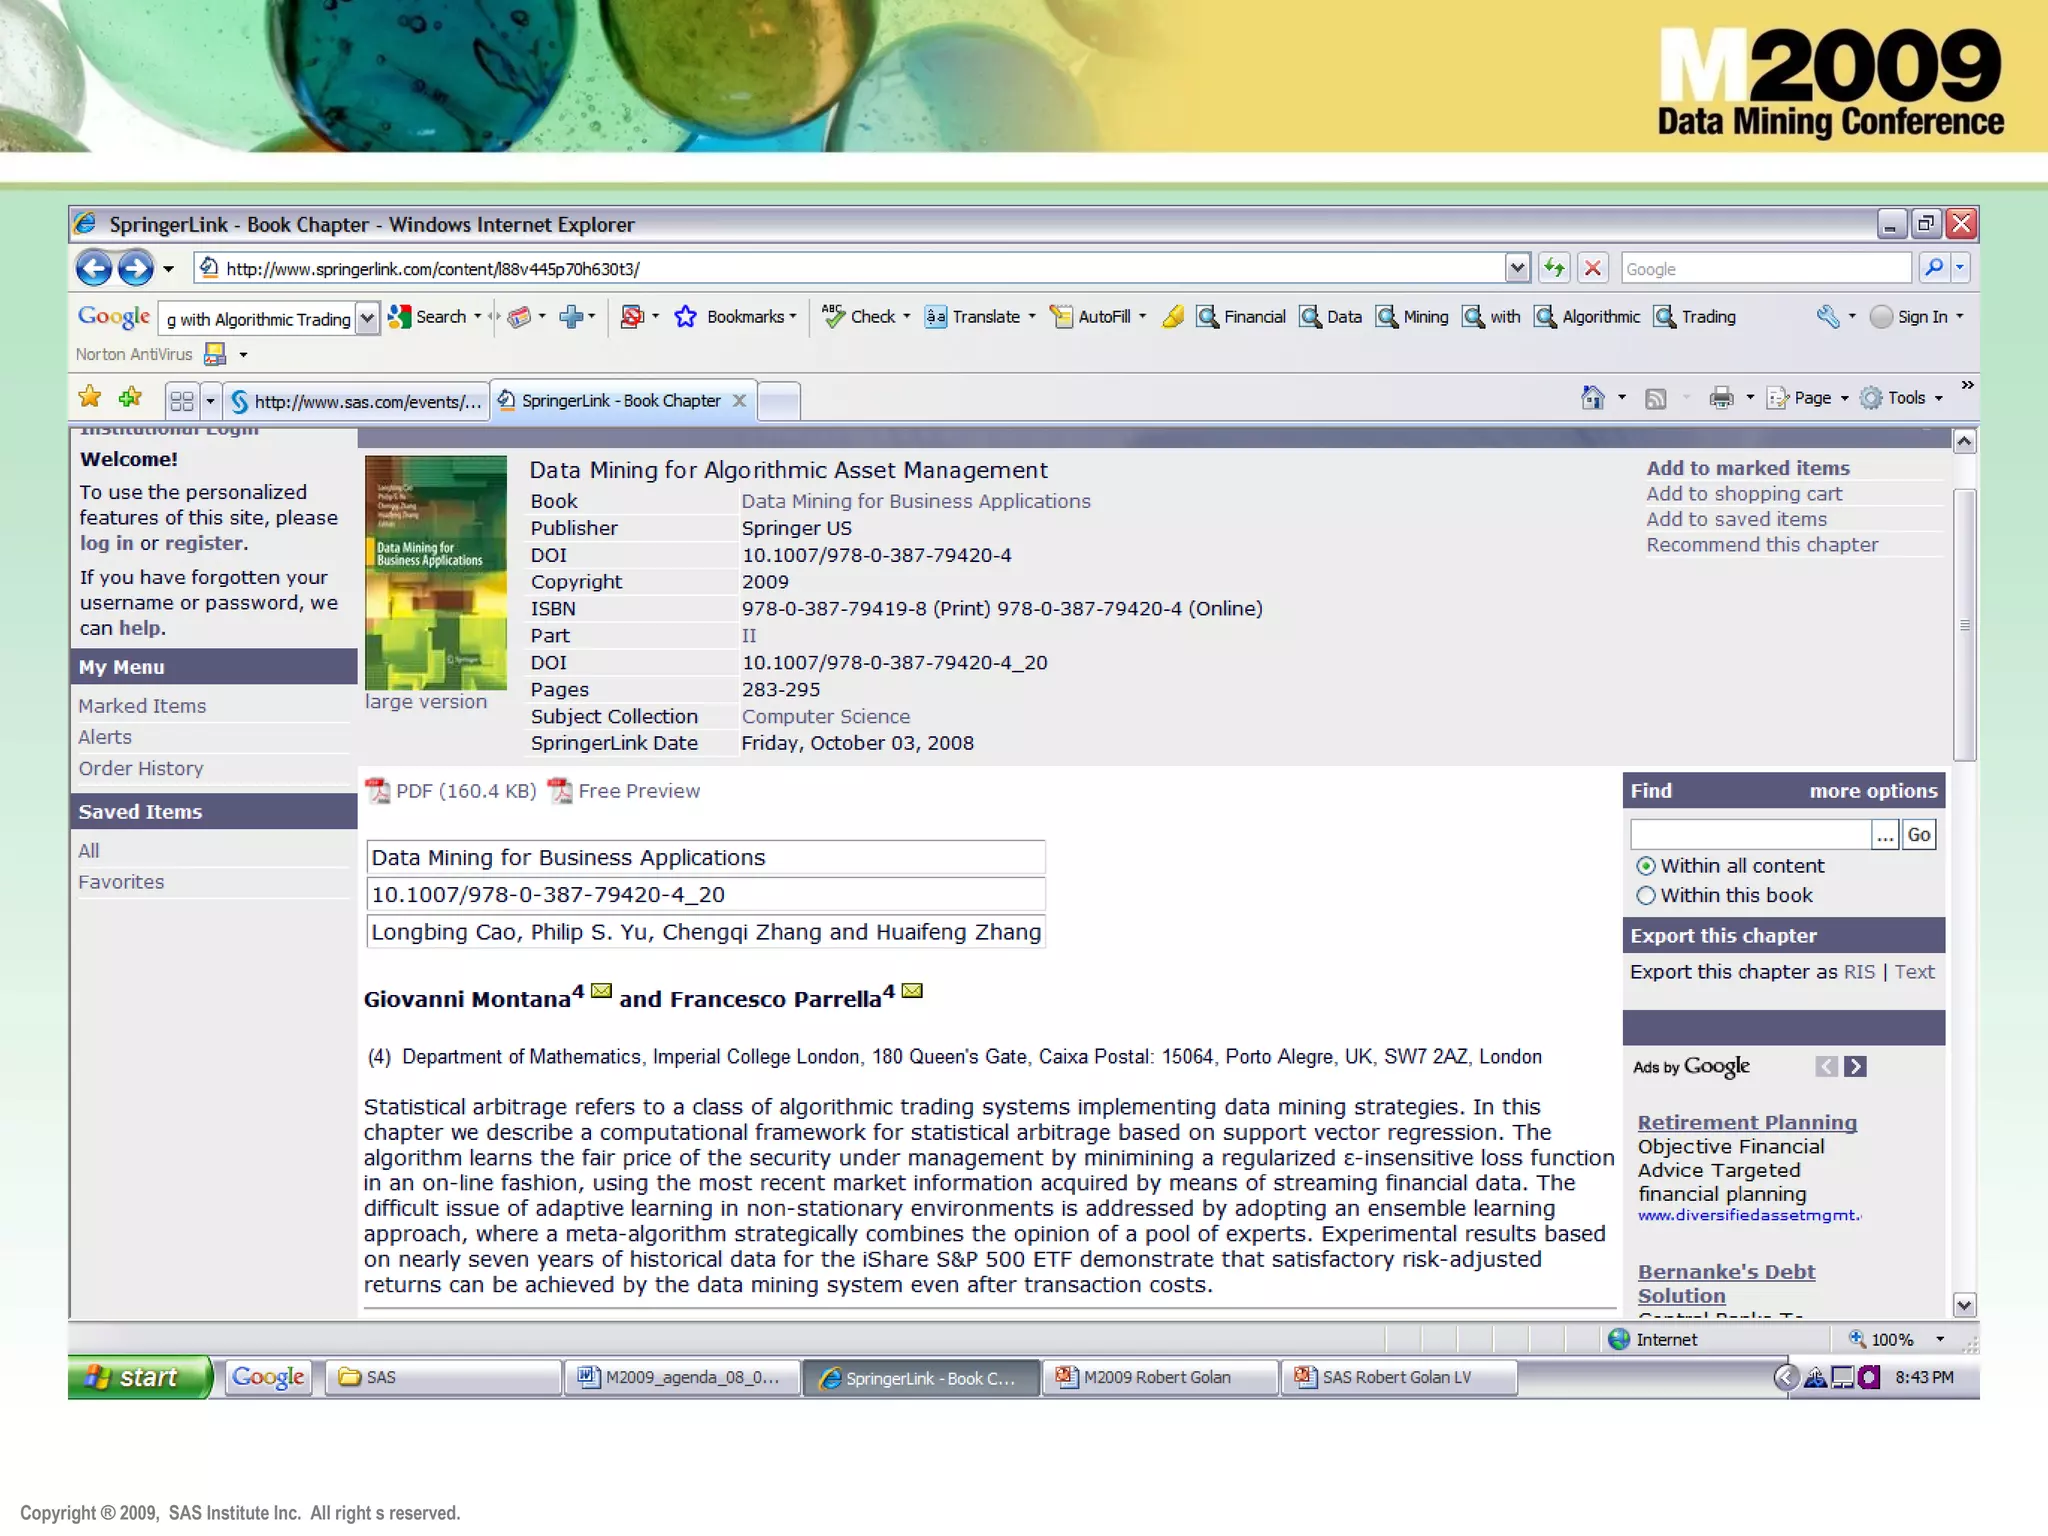Screen dimensions: 2048x1536
Task: Expand the address bar URL dropdown
Action: coord(1517,268)
